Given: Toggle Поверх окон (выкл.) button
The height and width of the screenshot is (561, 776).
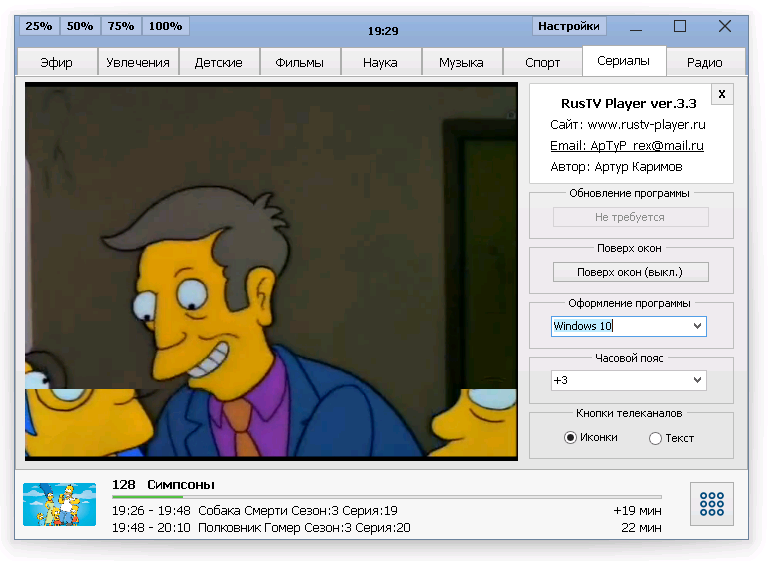Looking at the screenshot, I should point(630,272).
